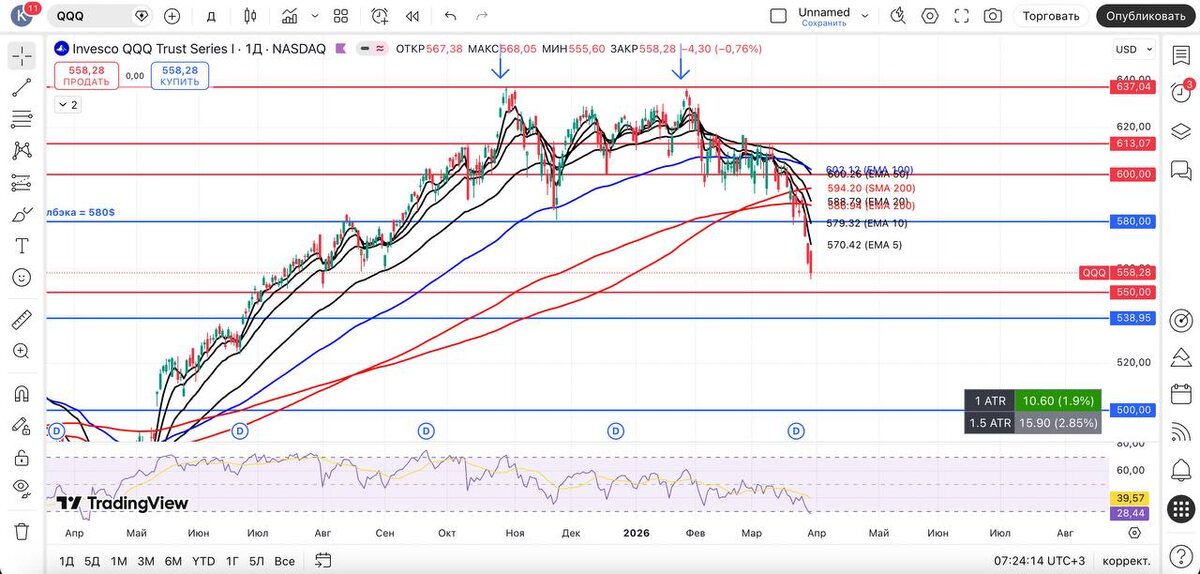
Task: Select the 1Г date range
Action: (x=232, y=560)
